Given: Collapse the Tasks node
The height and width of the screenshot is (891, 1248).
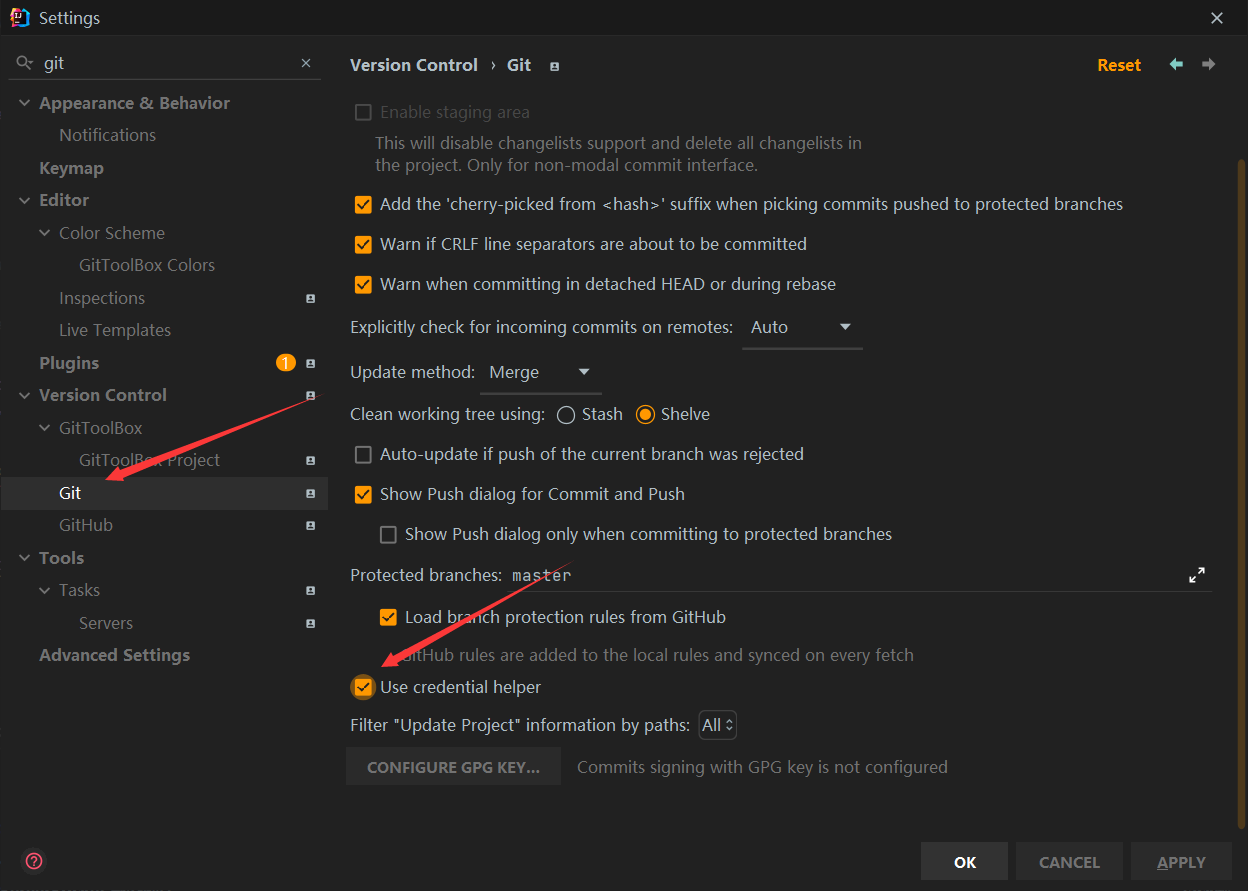Looking at the screenshot, I should coord(45,590).
